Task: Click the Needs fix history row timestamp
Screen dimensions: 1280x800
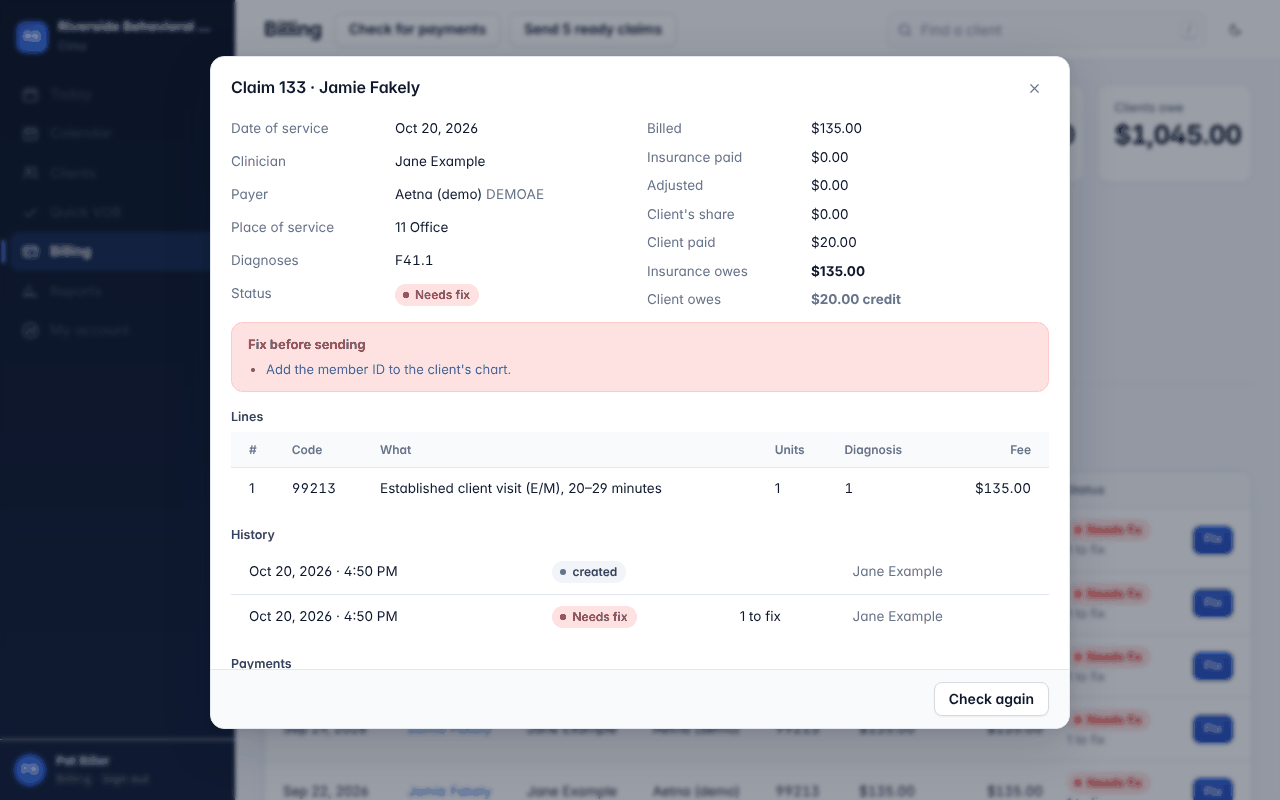Action: (x=323, y=617)
